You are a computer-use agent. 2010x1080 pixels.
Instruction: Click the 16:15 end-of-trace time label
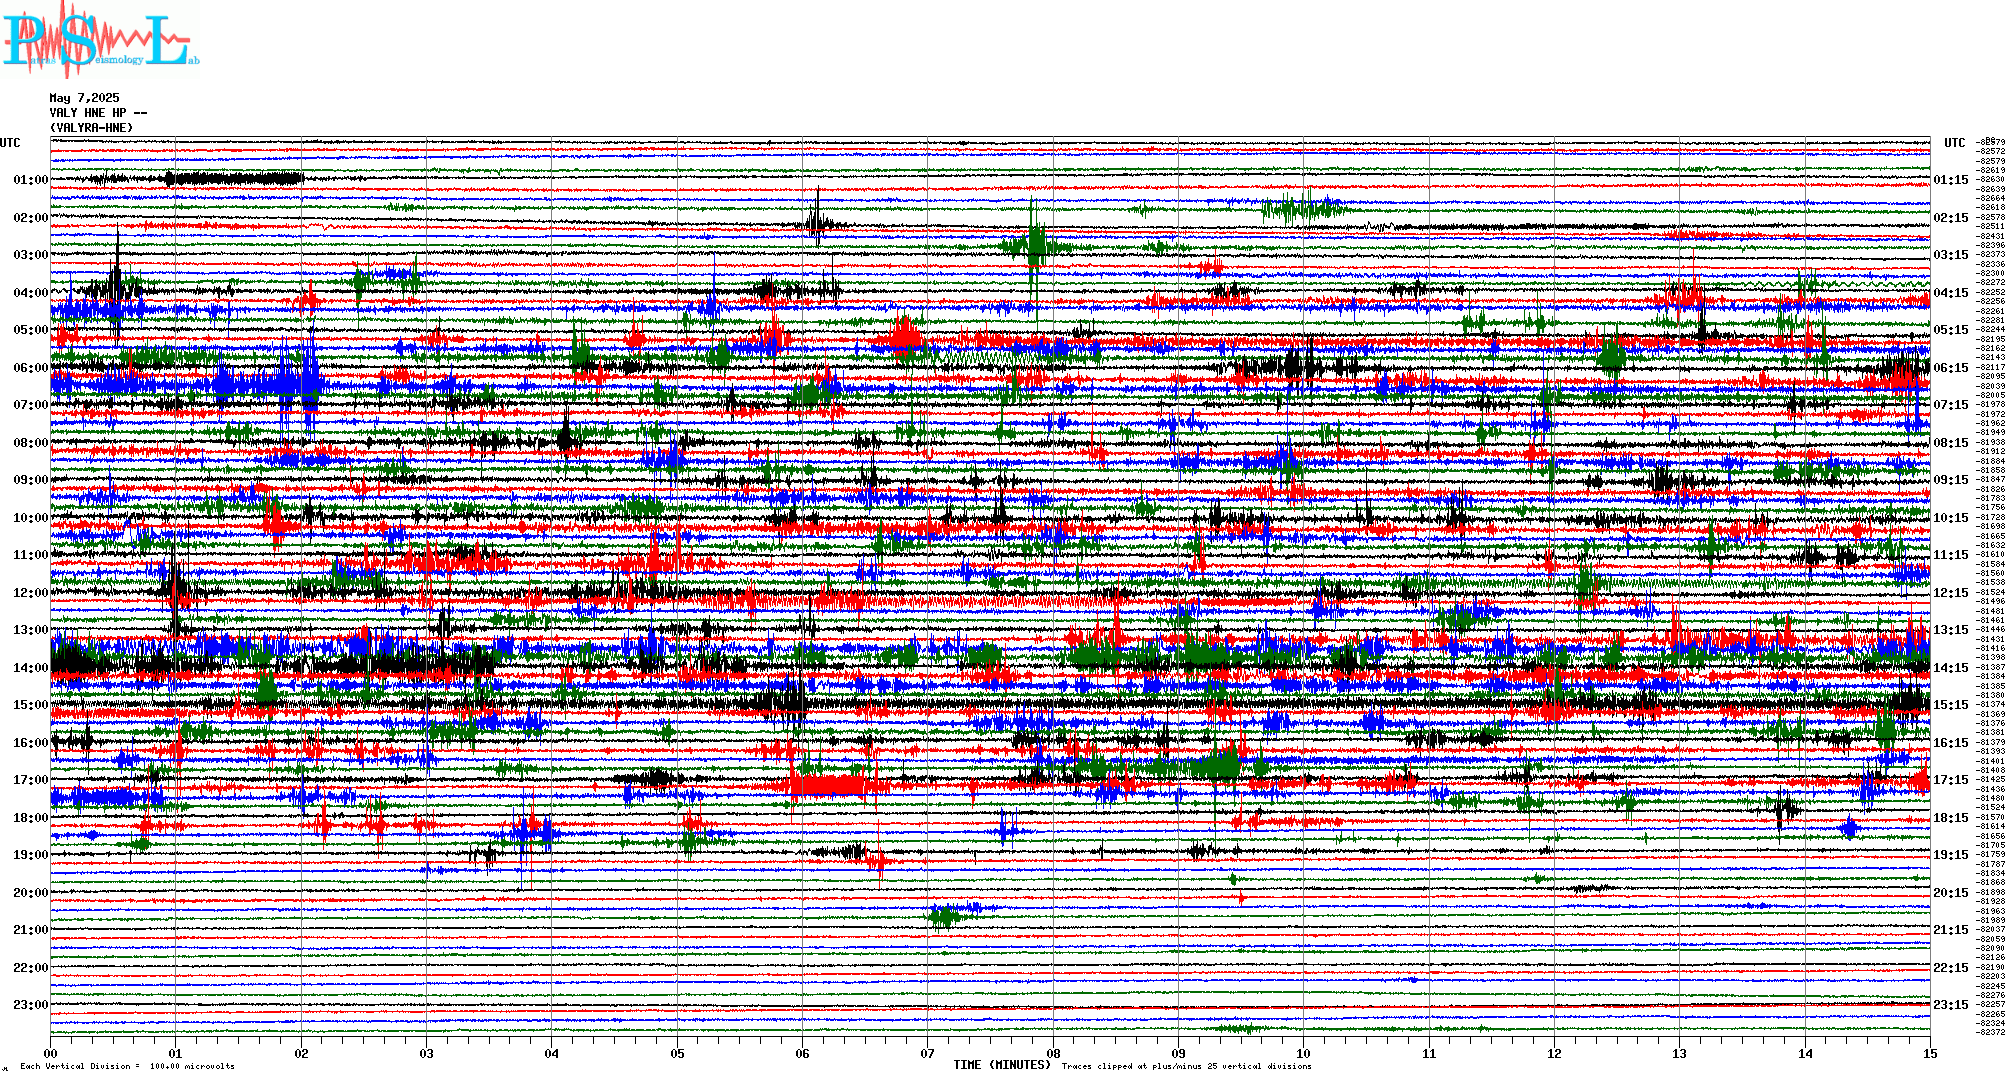point(1951,743)
